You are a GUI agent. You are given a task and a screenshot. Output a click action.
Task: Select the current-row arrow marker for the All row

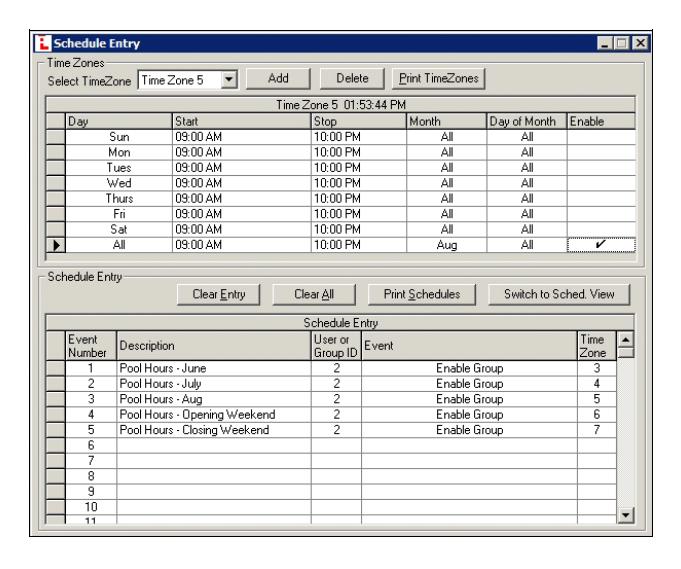coord(56,245)
